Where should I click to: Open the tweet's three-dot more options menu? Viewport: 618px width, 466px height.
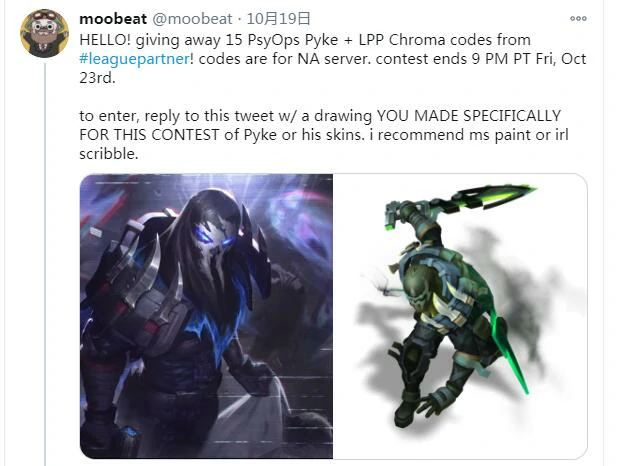[x=578, y=18]
